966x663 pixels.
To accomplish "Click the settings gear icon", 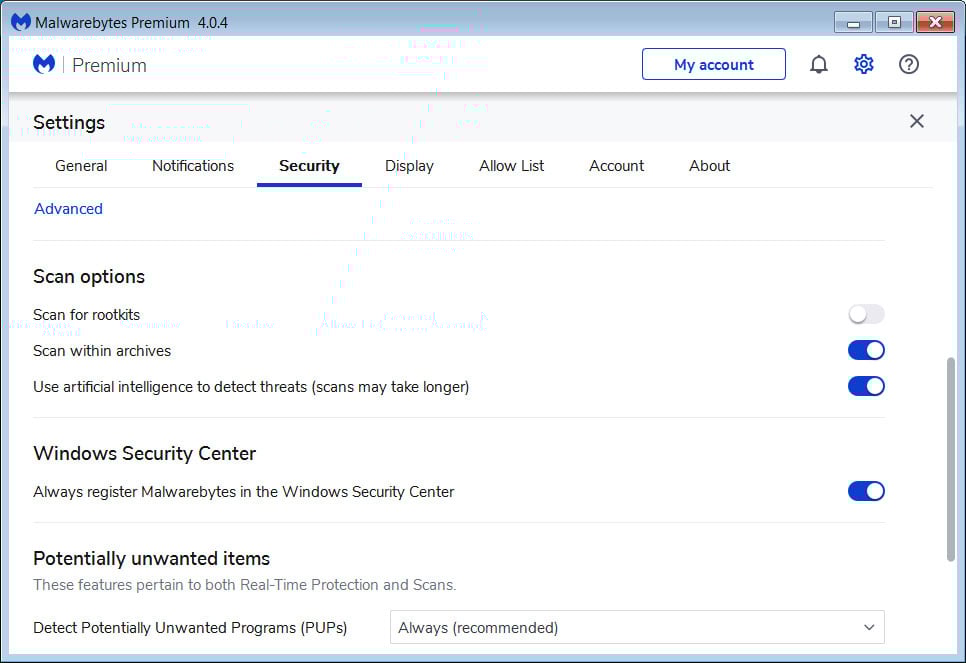I will [x=864, y=64].
